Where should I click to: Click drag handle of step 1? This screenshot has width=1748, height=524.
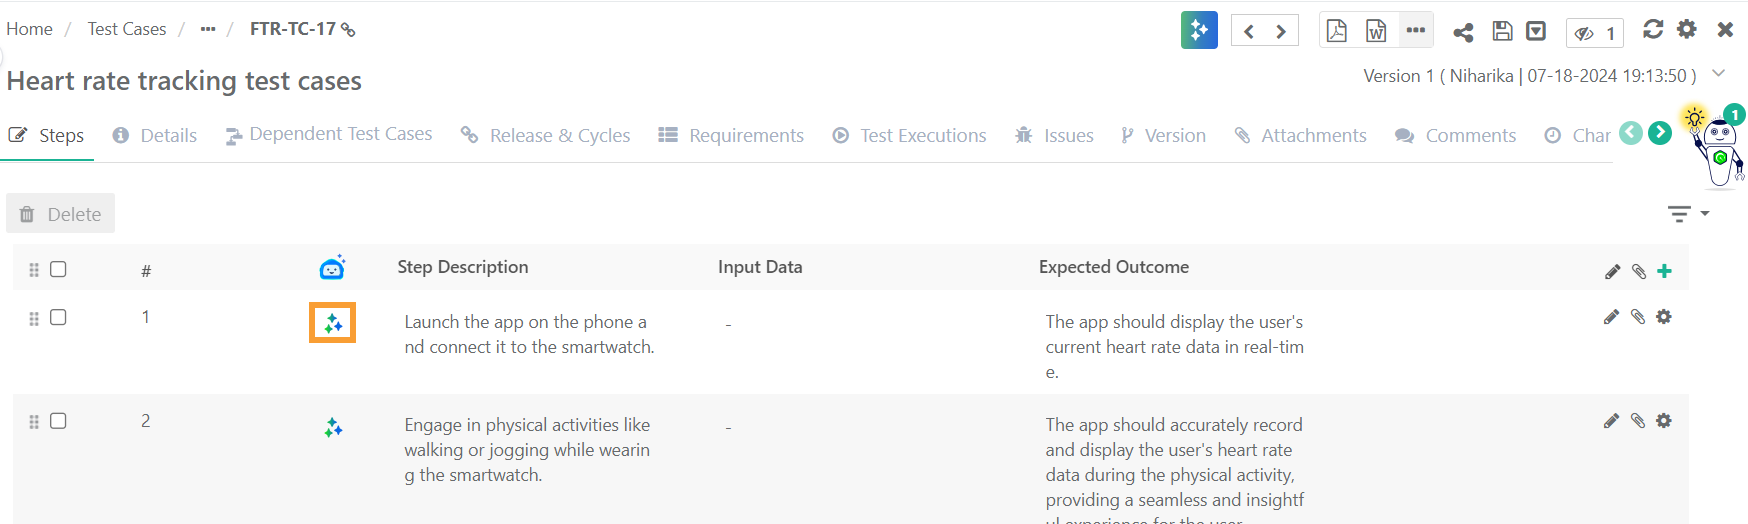34,319
